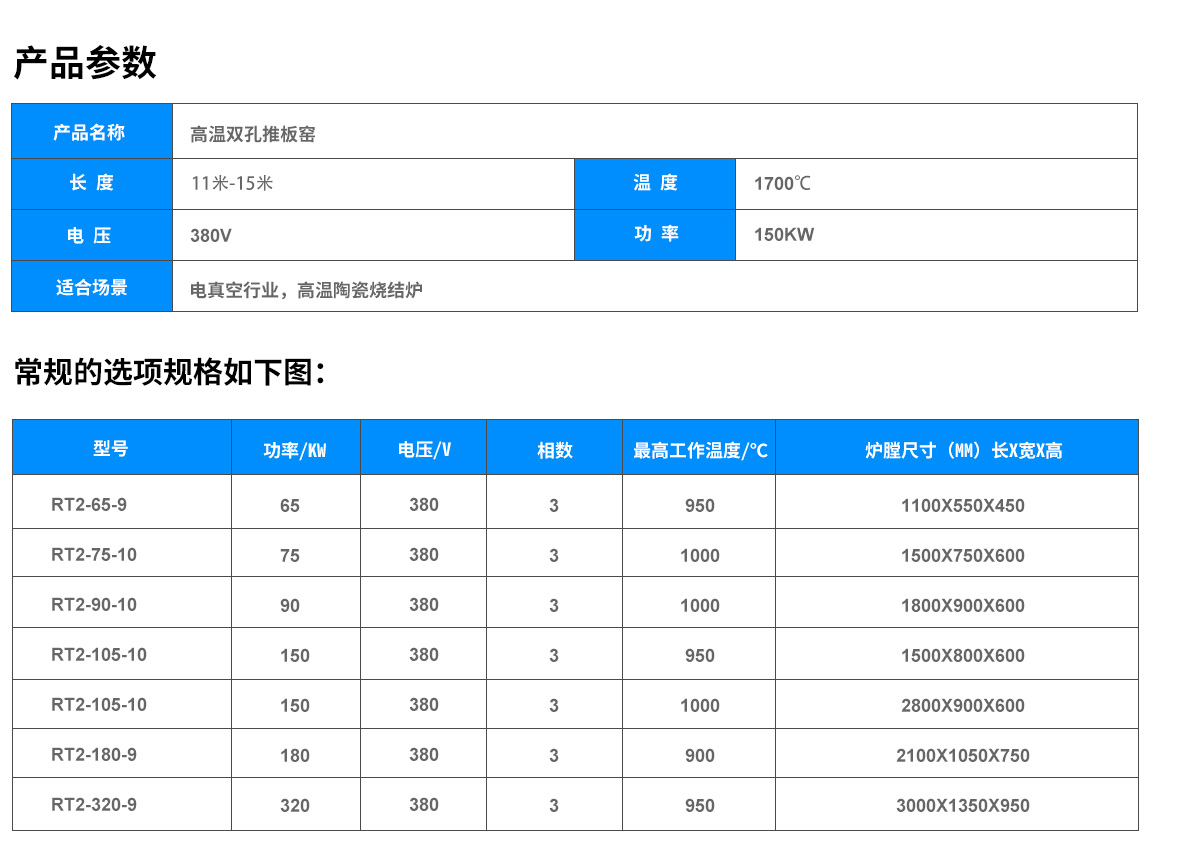1200x853 pixels.
Task: Select the RT2-65-9 model cell
Action: (x=89, y=504)
